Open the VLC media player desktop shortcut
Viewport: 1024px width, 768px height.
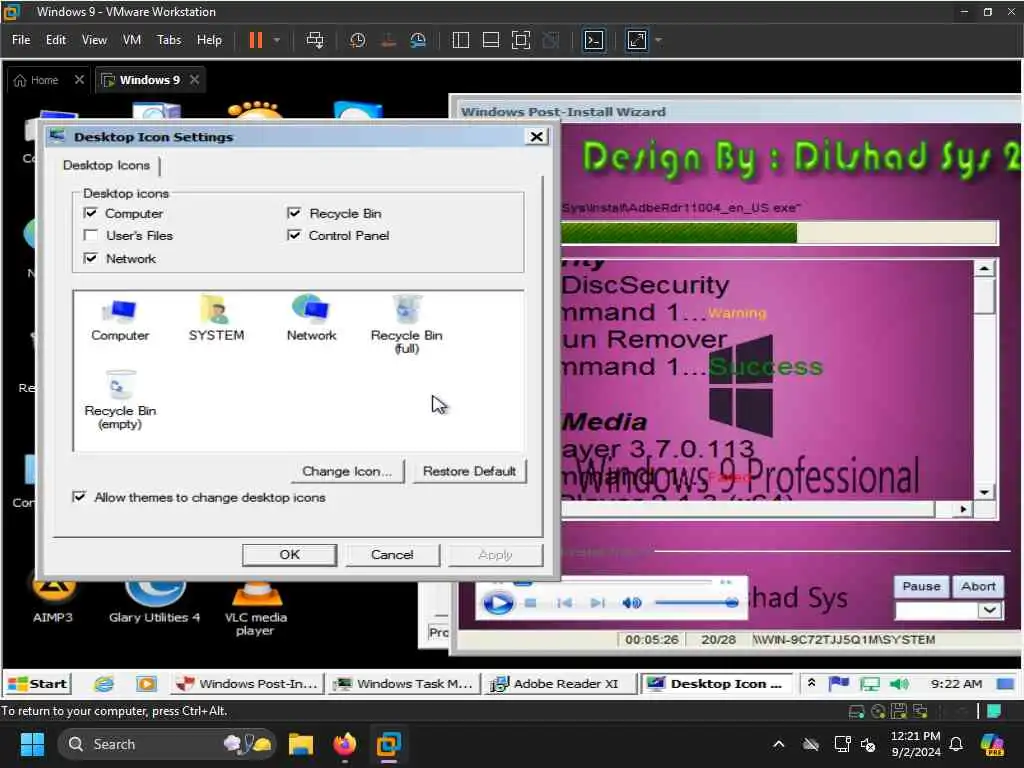click(255, 607)
